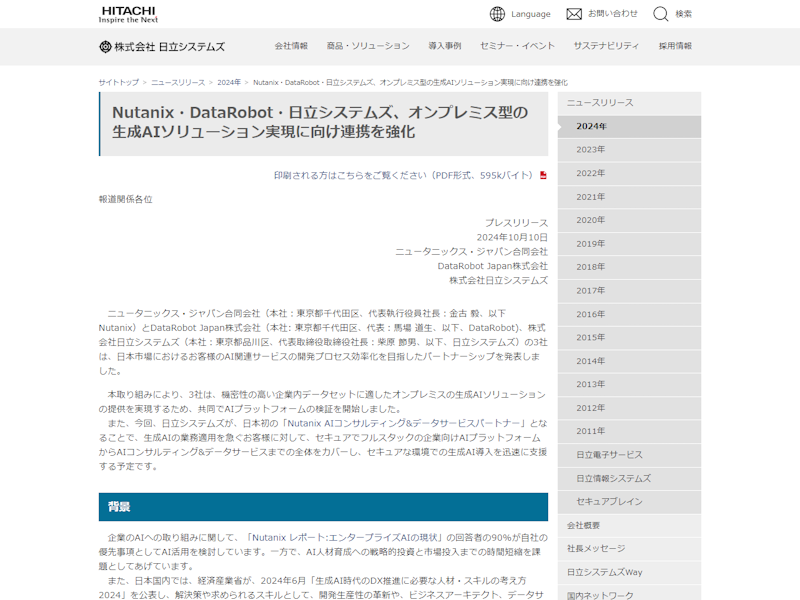Open search via magnifier icon
800x600 pixels.
(x=661, y=14)
